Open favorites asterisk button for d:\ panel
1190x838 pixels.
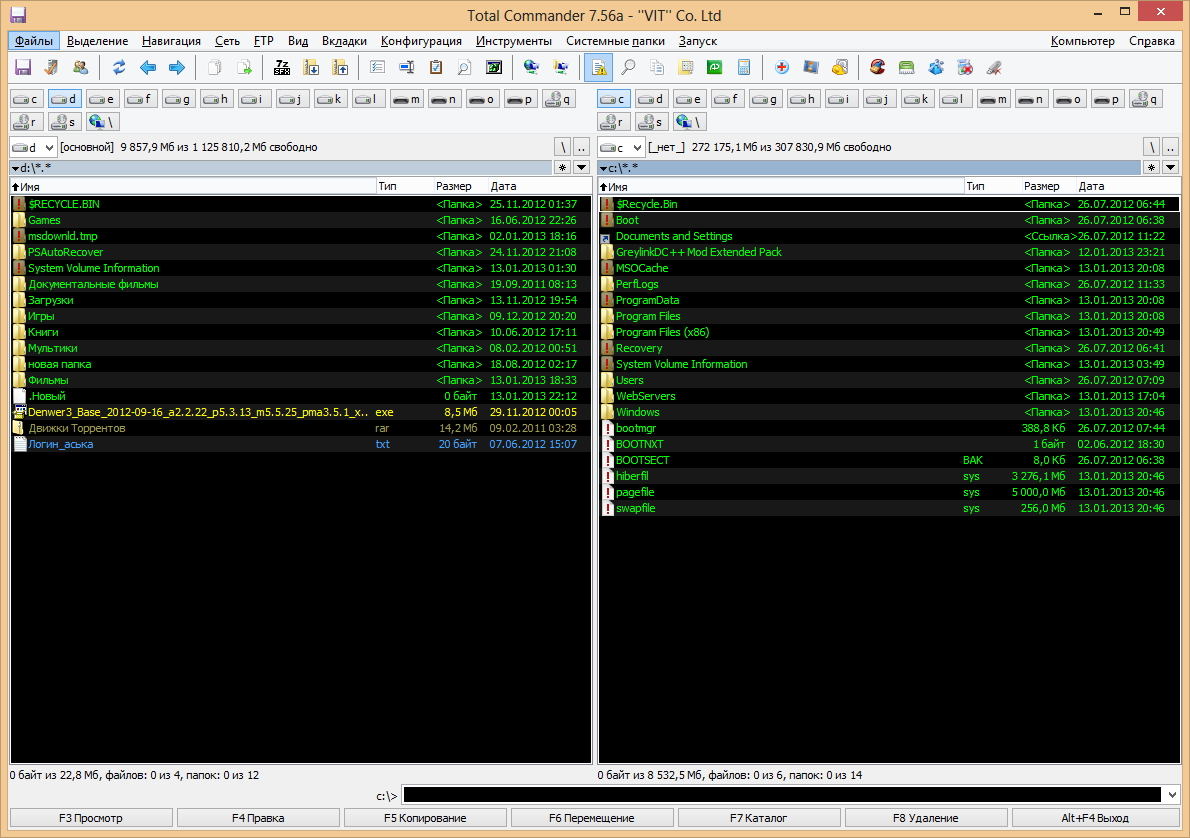(562, 168)
